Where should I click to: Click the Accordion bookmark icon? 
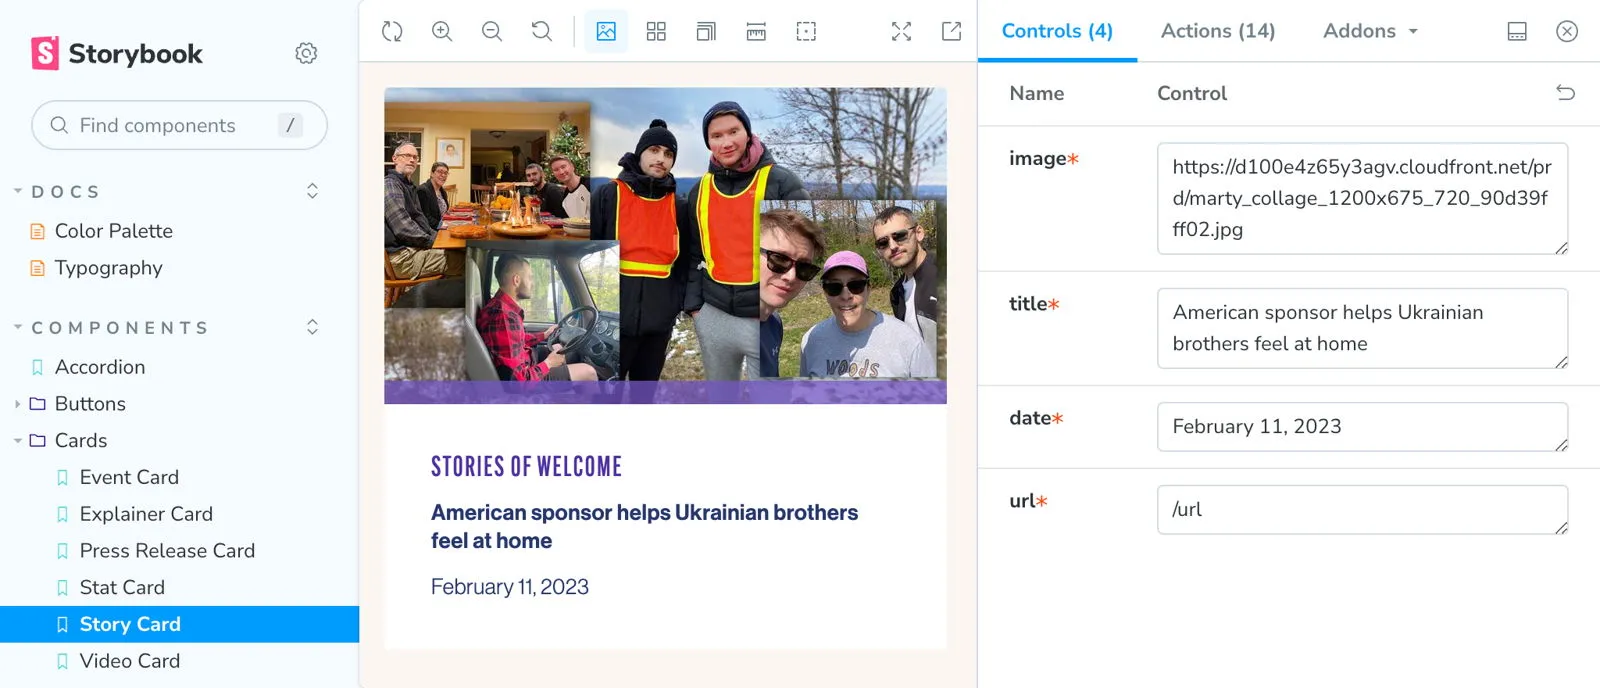tap(38, 367)
